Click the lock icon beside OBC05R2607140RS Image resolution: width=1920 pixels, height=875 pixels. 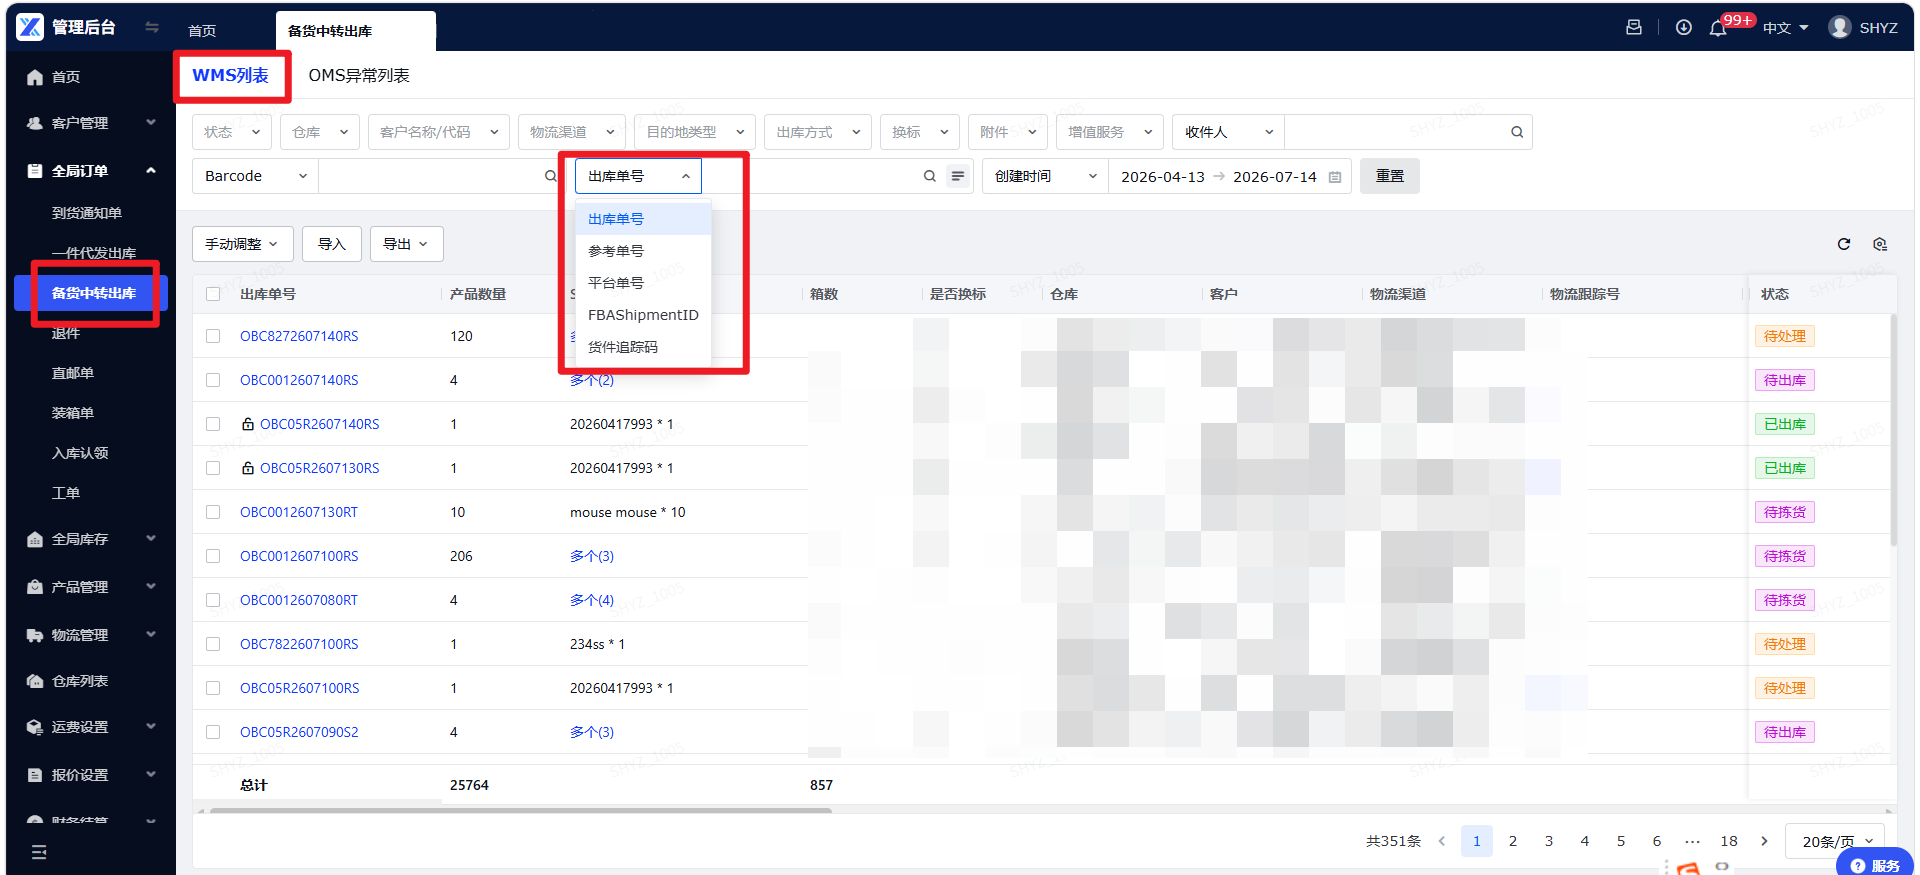pyautogui.click(x=248, y=424)
